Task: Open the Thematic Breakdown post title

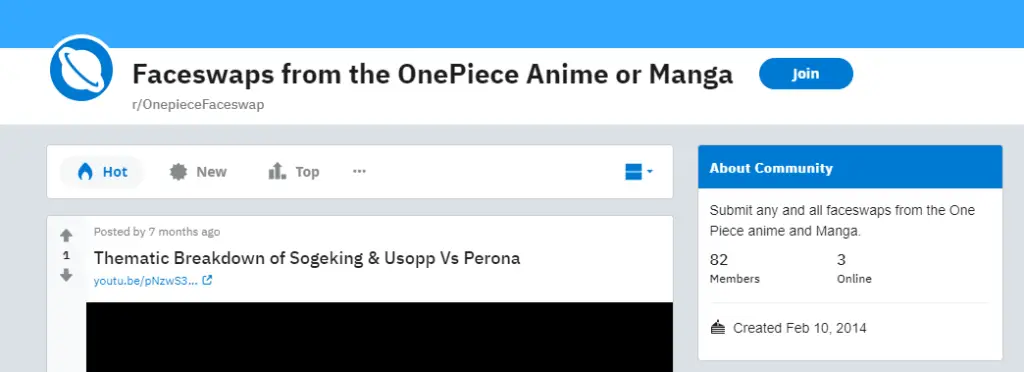Action: (307, 258)
